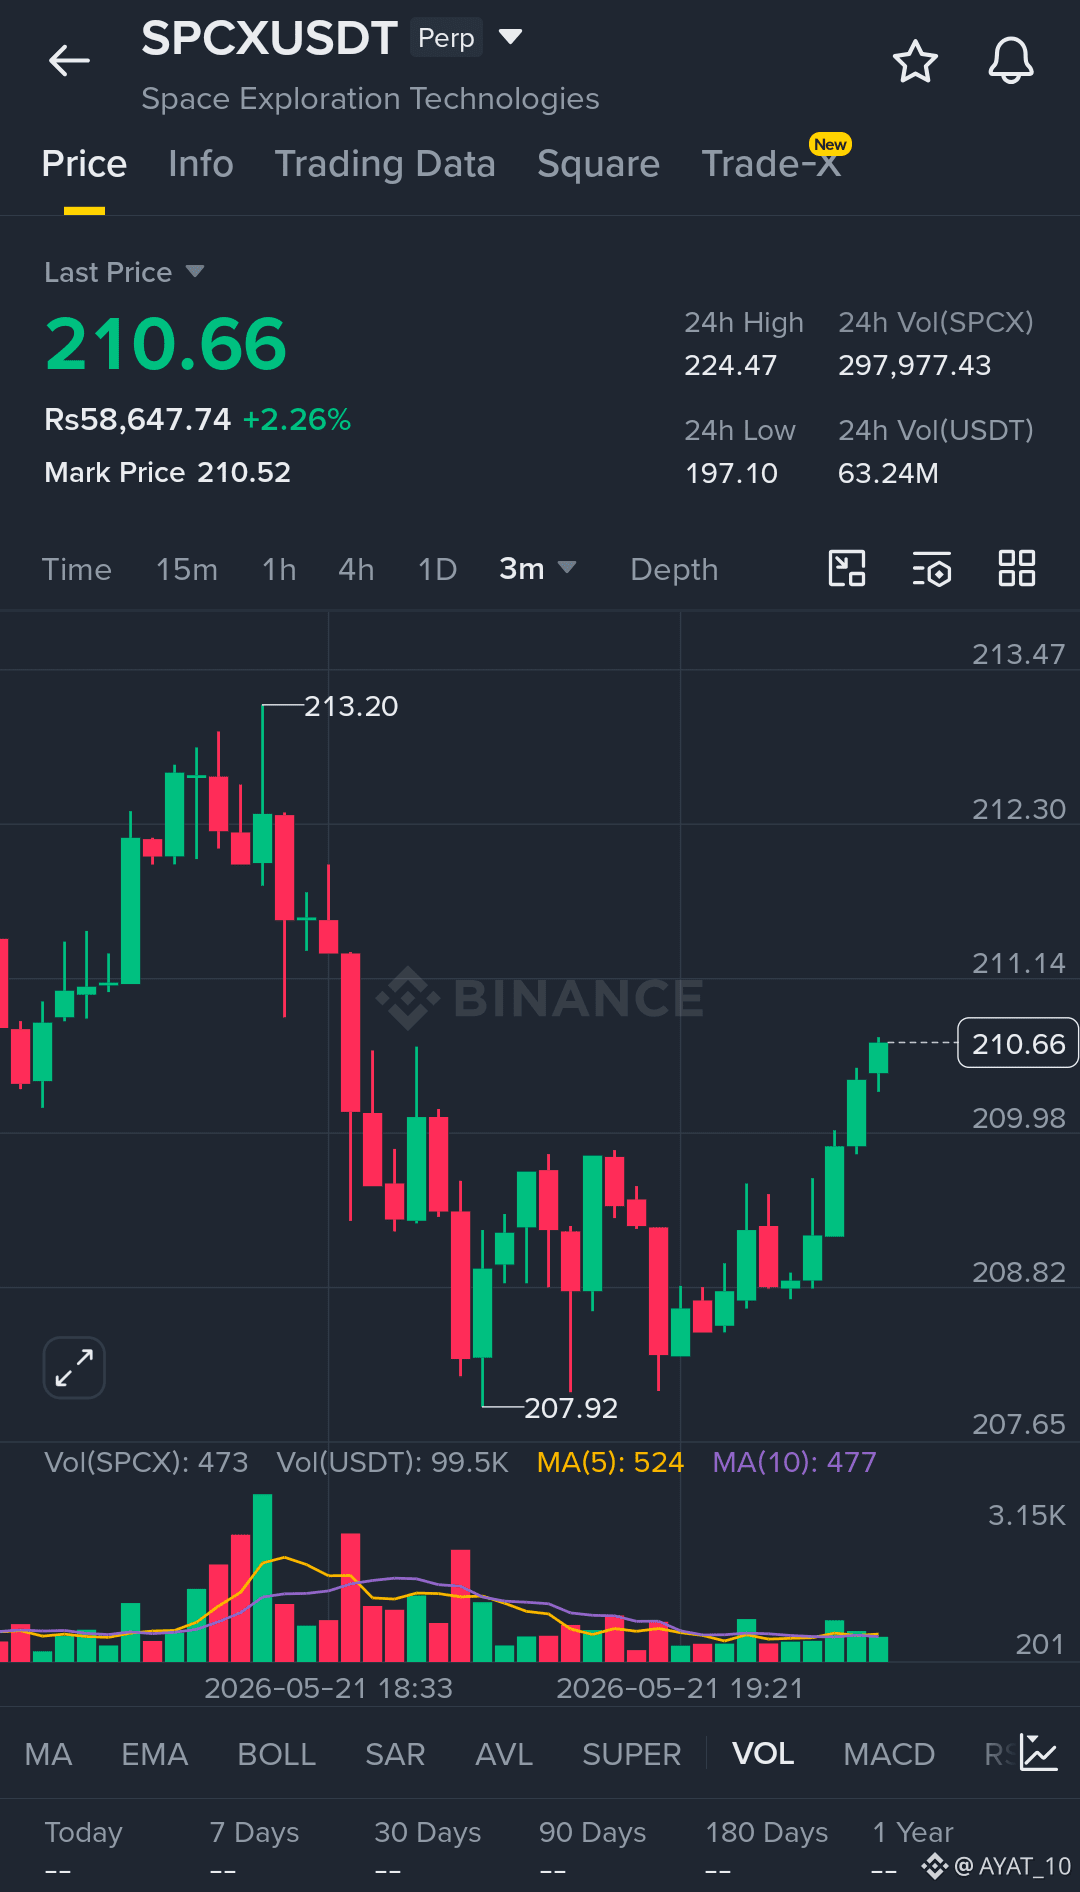The image size is (1080, 1892).
Task: Enable the BOLL indicator
Action: click(x=277, y=1754)
